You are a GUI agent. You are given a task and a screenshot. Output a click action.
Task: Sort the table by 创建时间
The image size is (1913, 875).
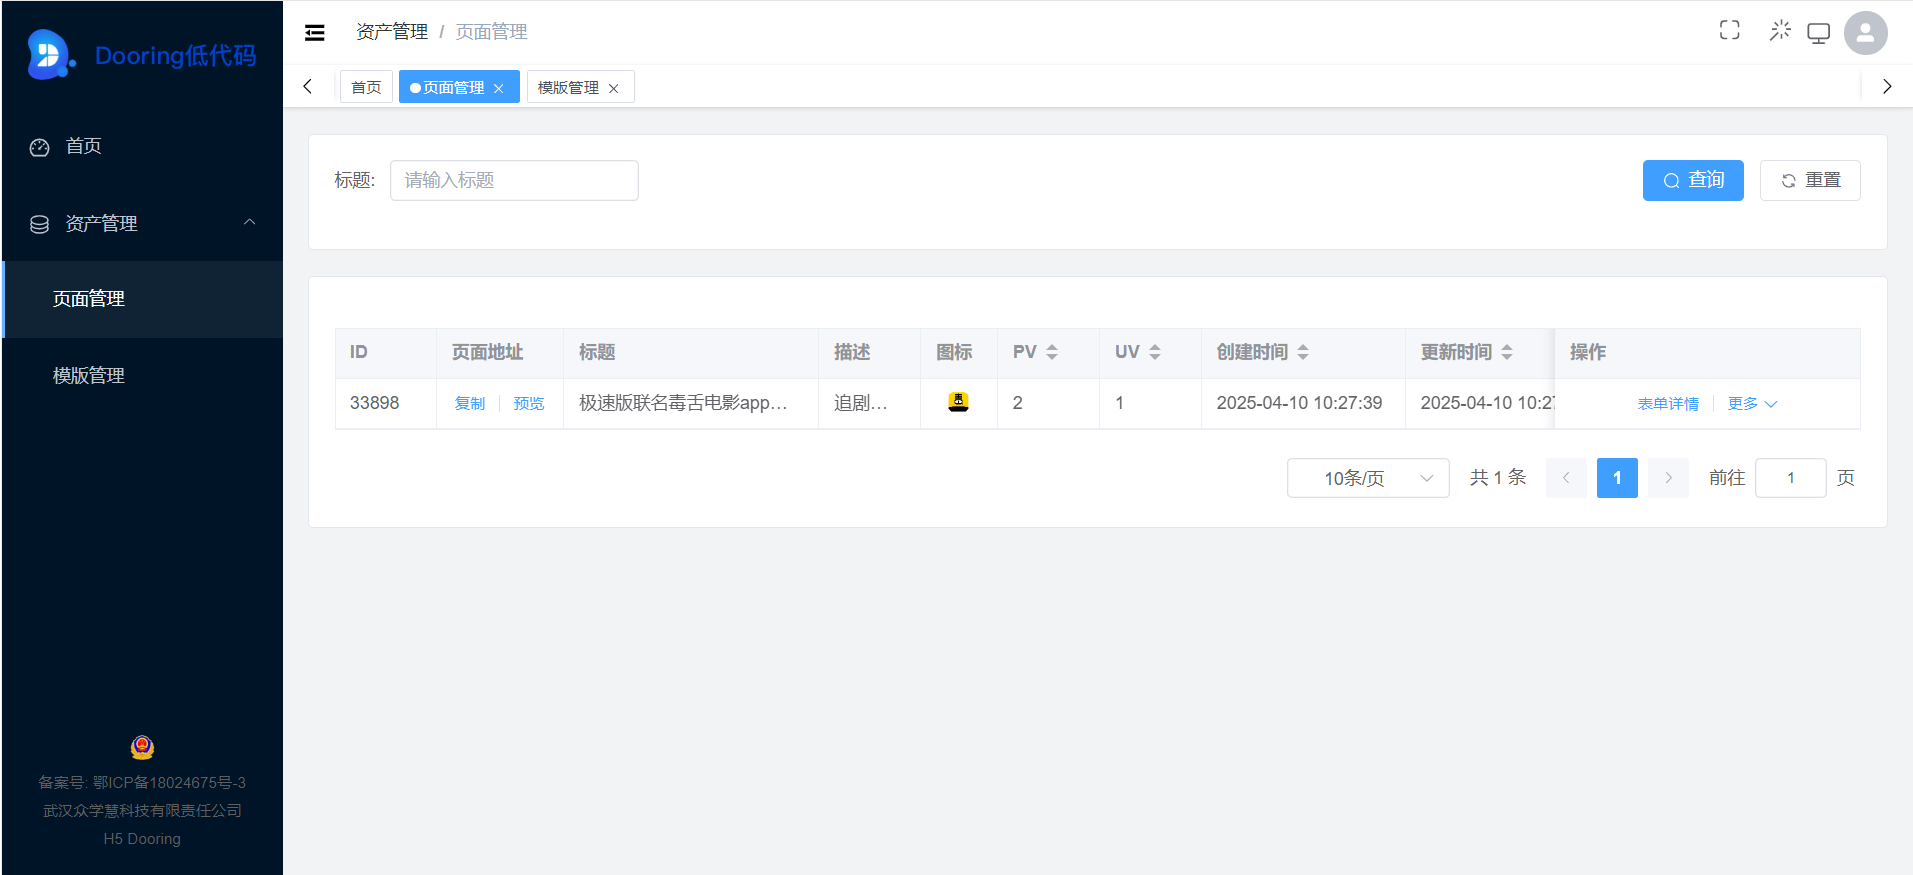tap(1303, 352)
